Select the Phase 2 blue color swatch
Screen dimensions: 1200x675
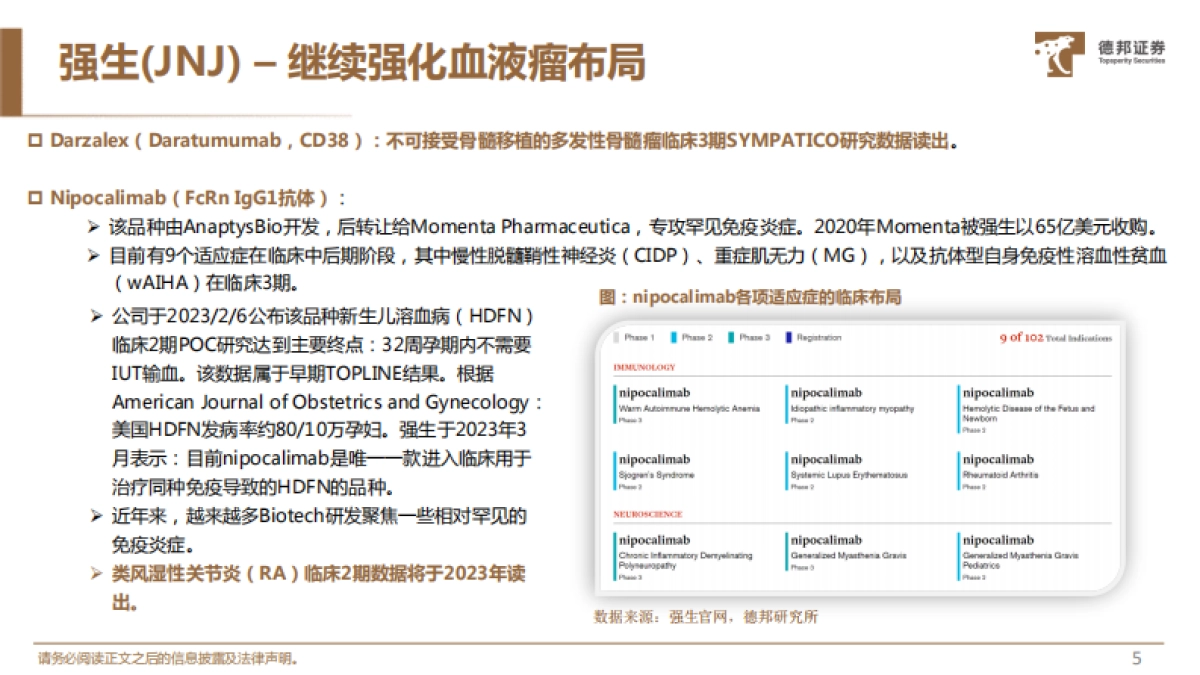(673, 338)
